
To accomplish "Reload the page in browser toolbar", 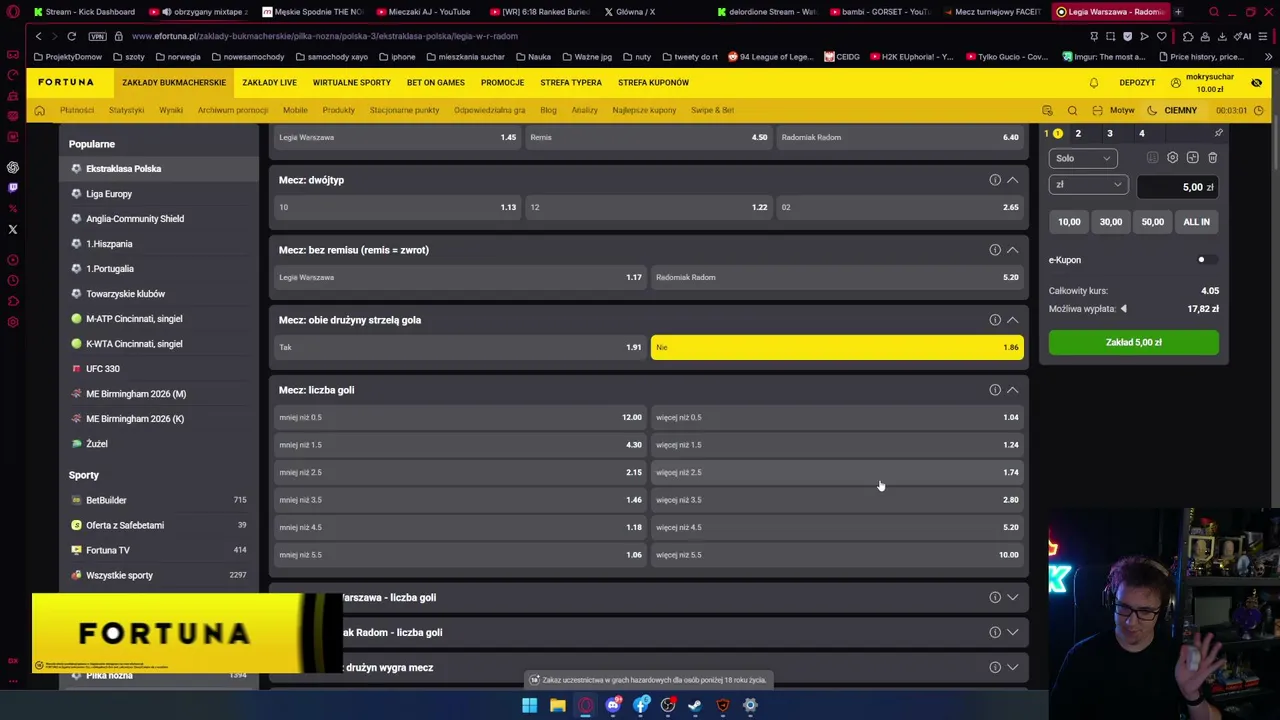I will click(x=71, y=36).
